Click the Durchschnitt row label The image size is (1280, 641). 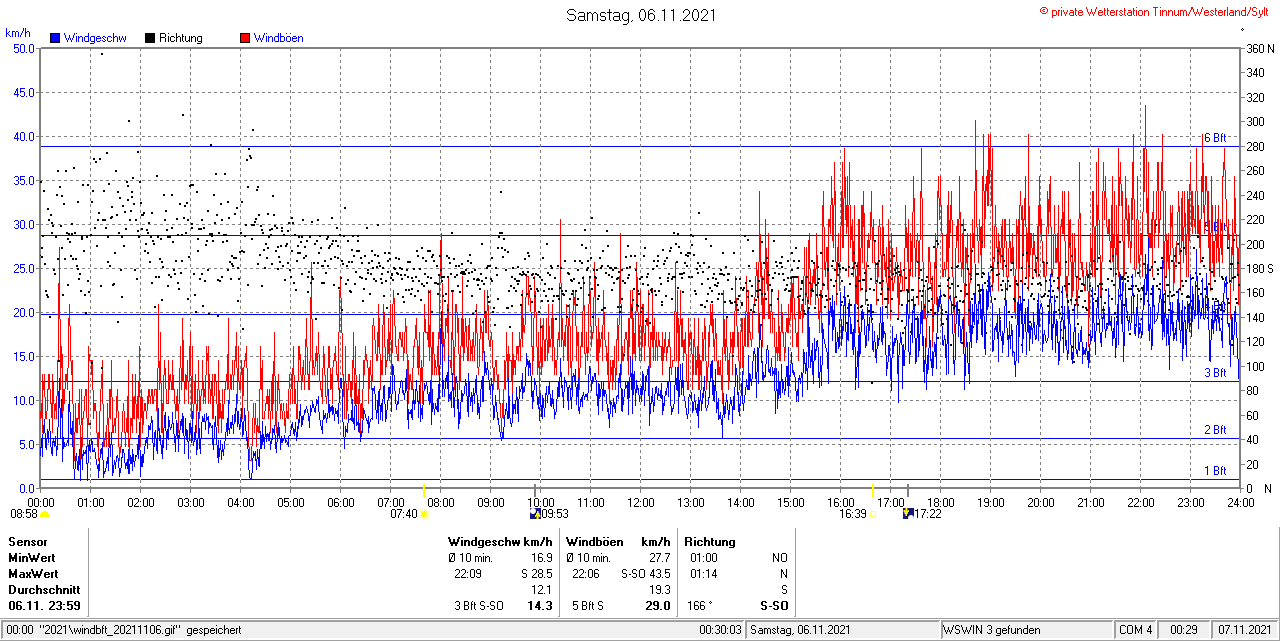pyautogui.click(x=43, y=590)
